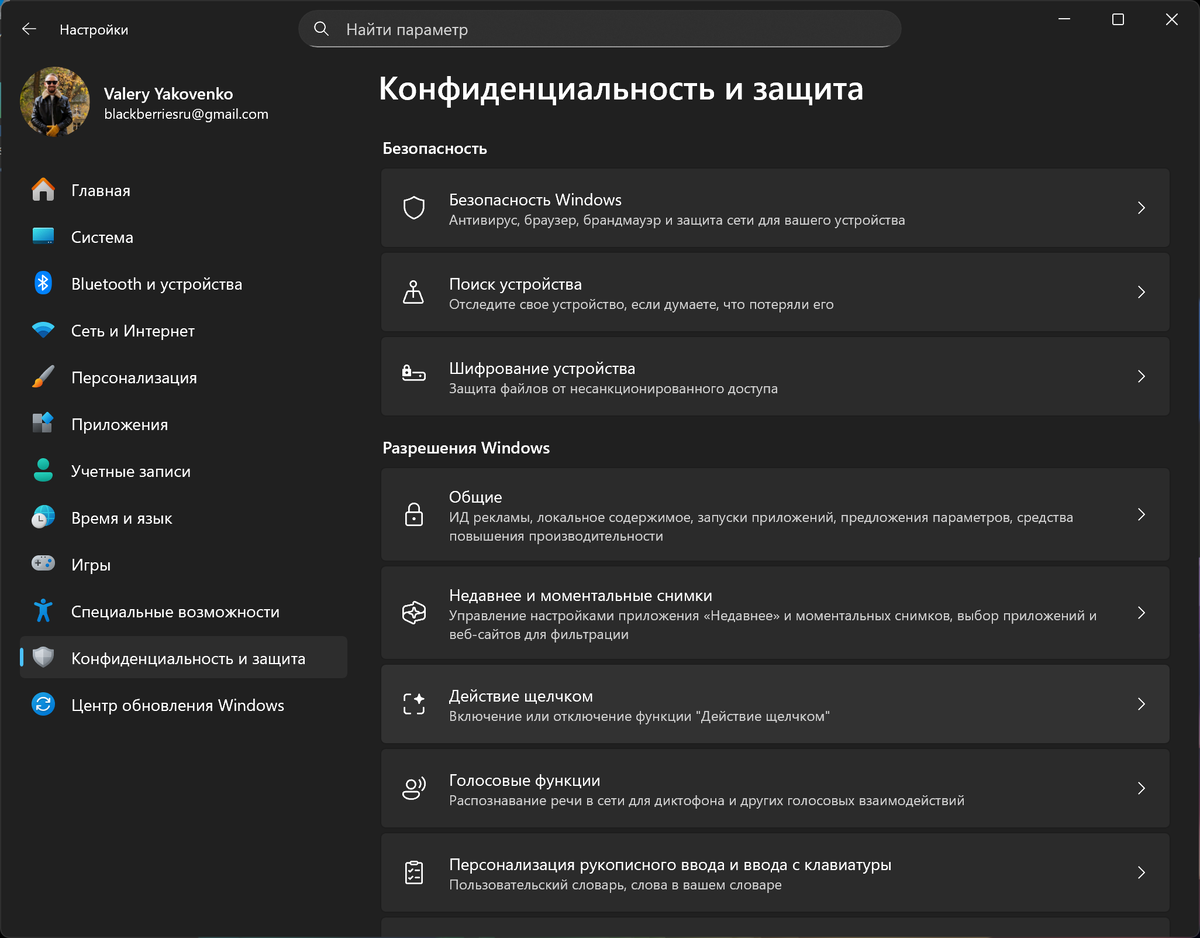This screenshot has width=1200, height=938.
Task: Open the Голосовые функции row title
Action: coord(524,780)
